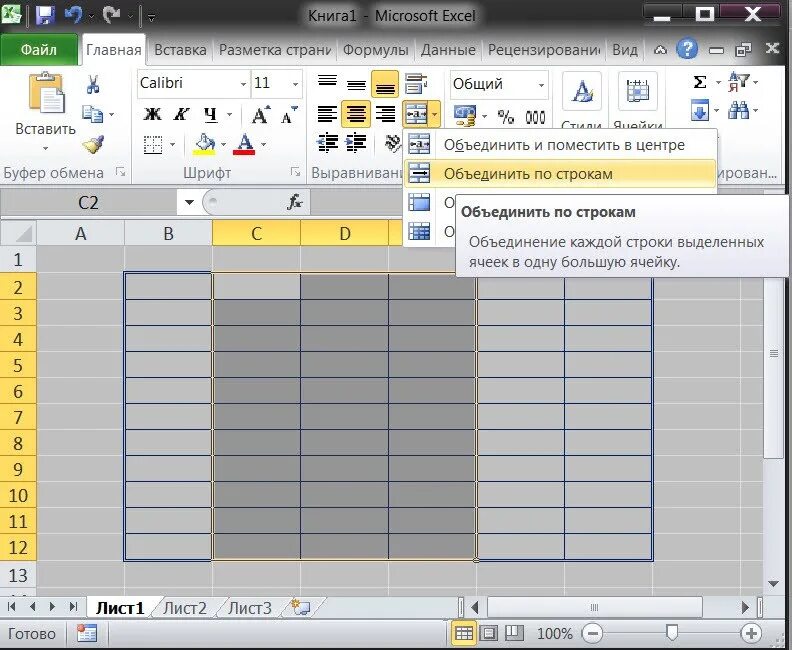Click the fx insert function button

tap(295, 203)
